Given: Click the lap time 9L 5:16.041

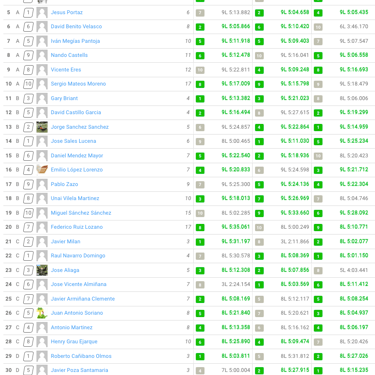Looking at the screenshot, I should pos(295,55).
